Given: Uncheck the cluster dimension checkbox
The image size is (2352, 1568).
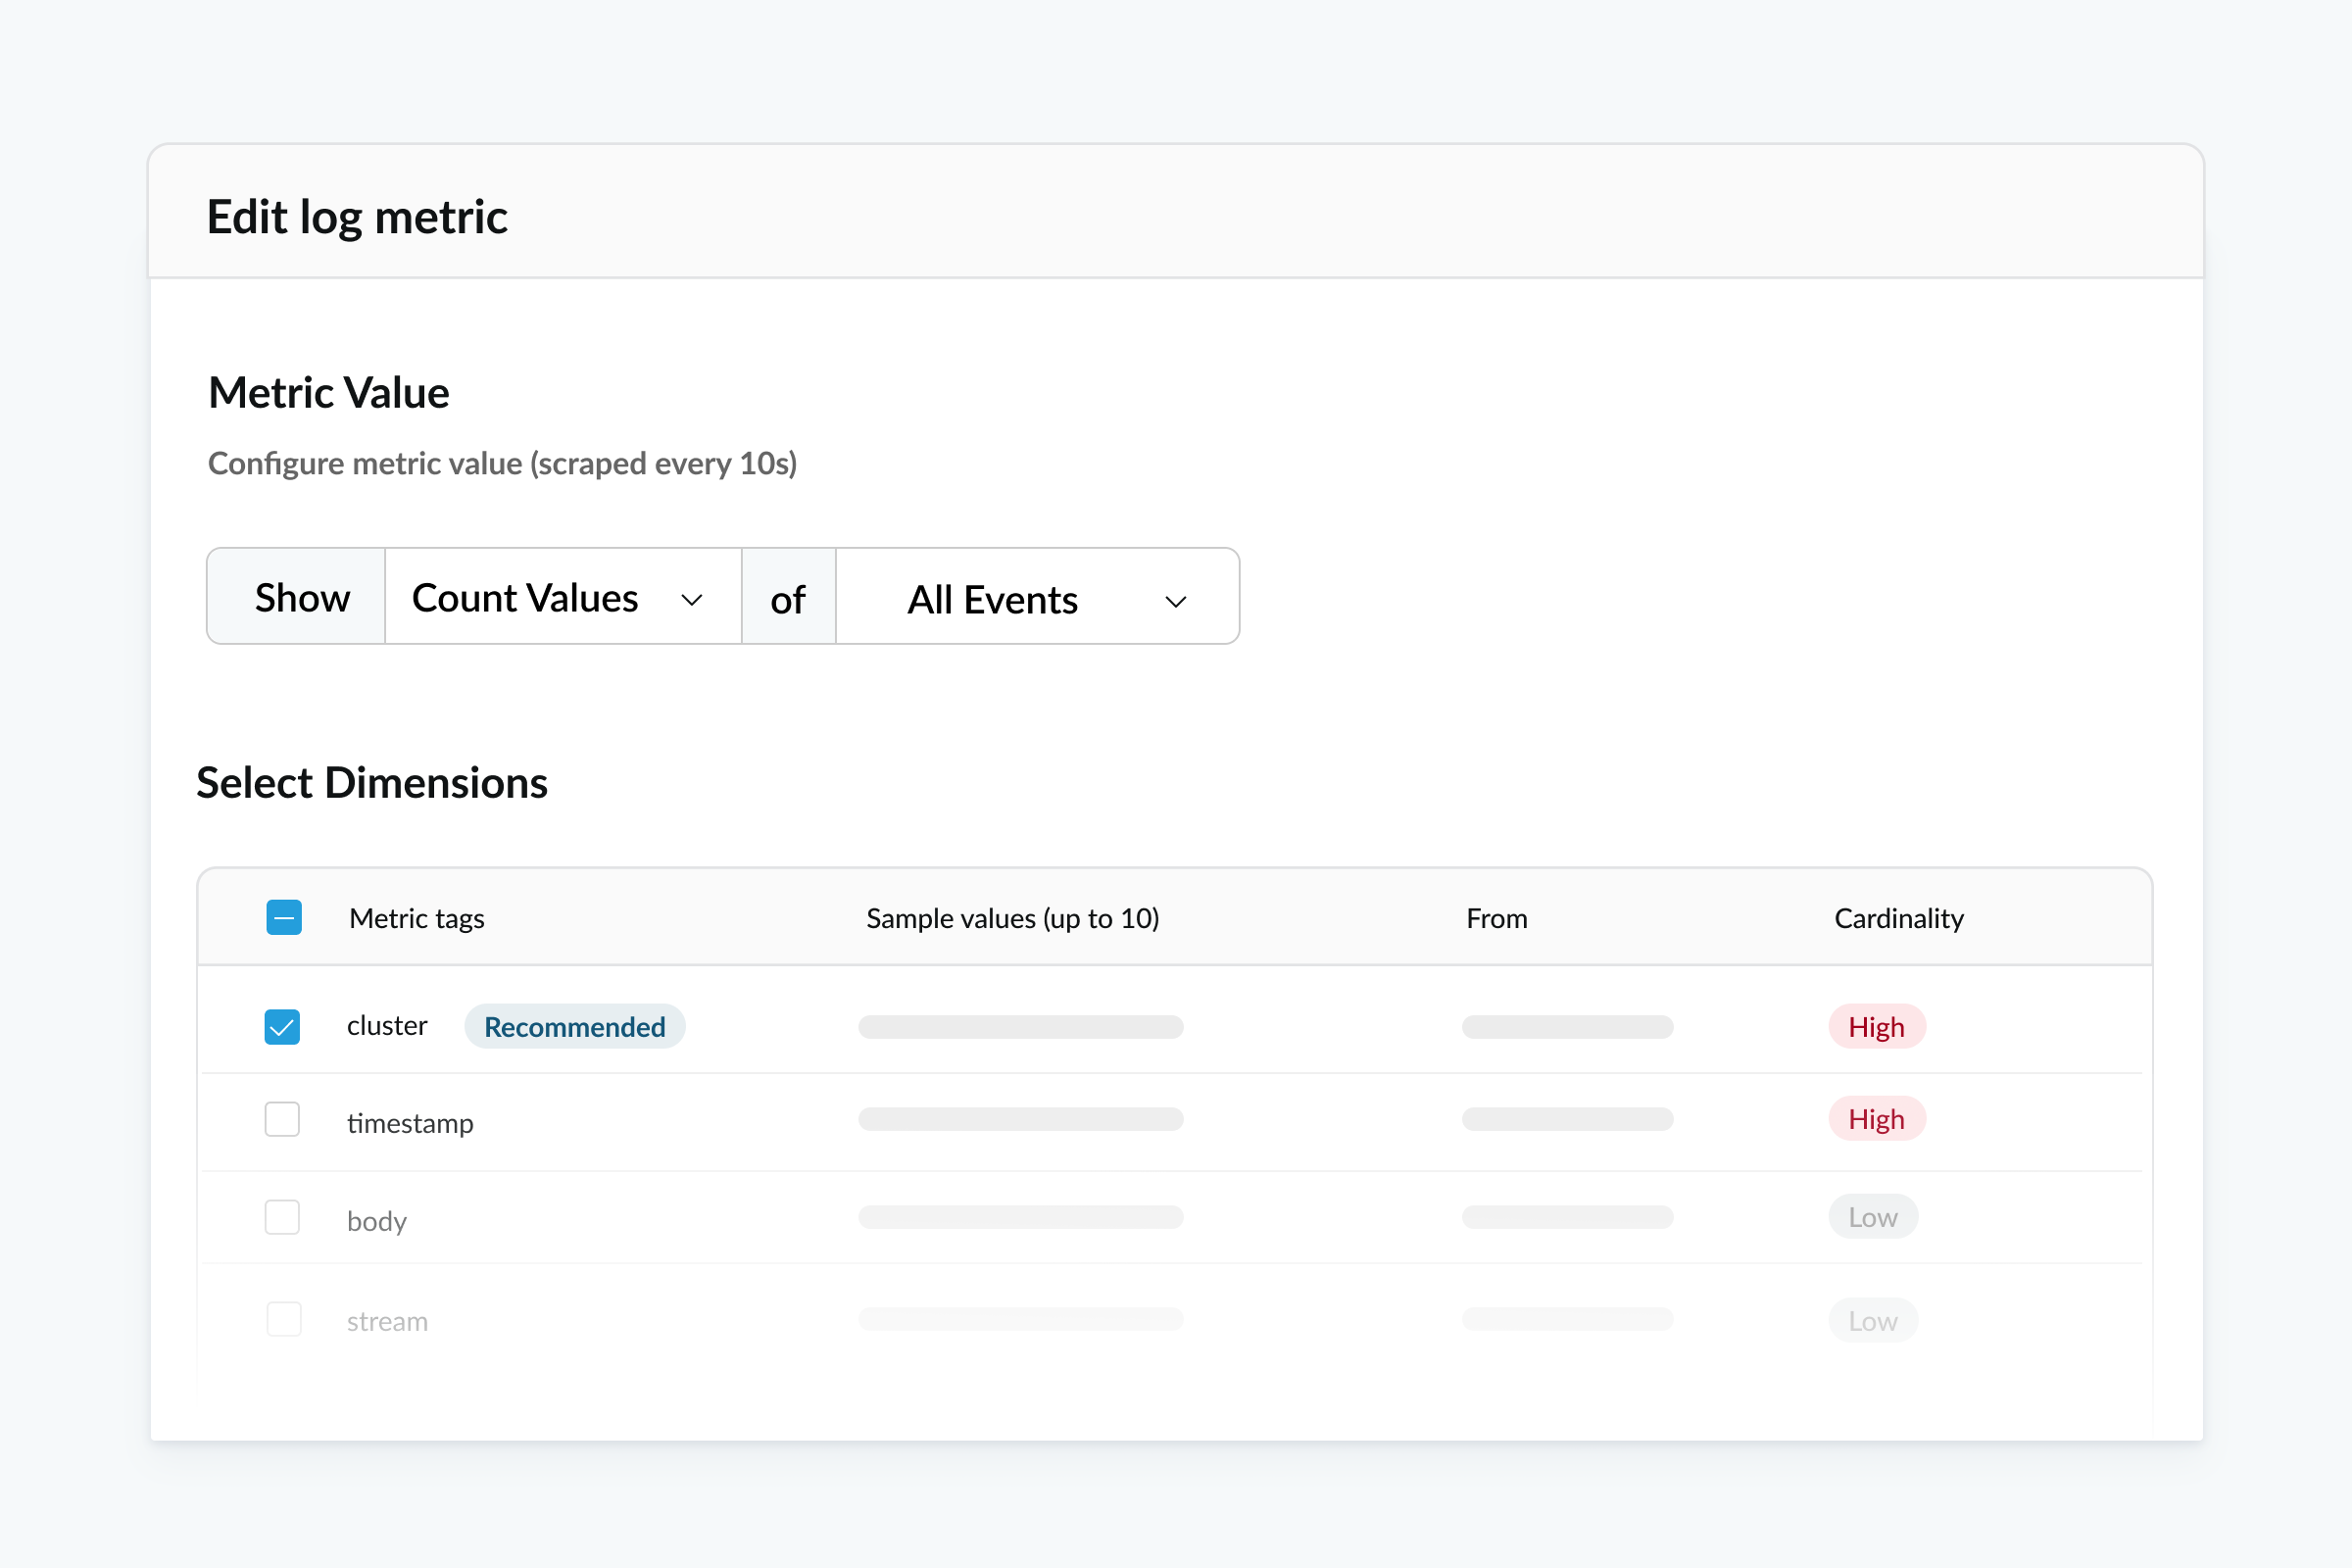Looking at the screenshot, I should click(x=282, y=1027).
